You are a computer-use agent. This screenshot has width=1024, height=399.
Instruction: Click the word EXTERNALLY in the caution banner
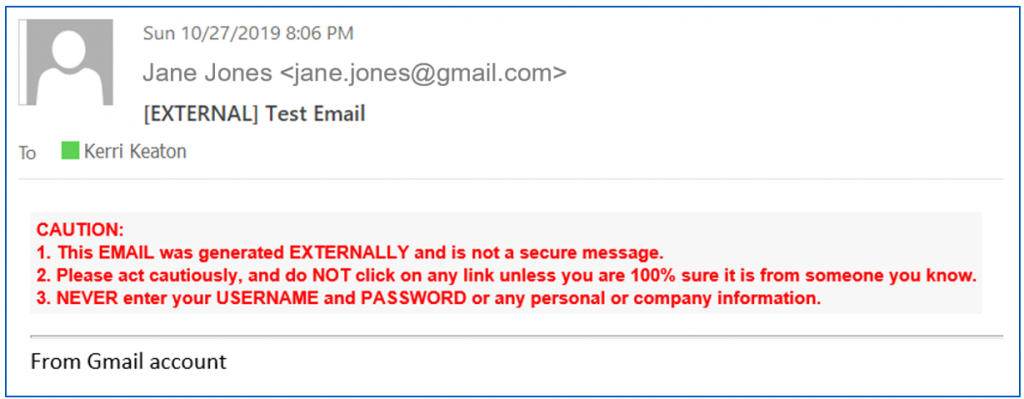(350, 253)
